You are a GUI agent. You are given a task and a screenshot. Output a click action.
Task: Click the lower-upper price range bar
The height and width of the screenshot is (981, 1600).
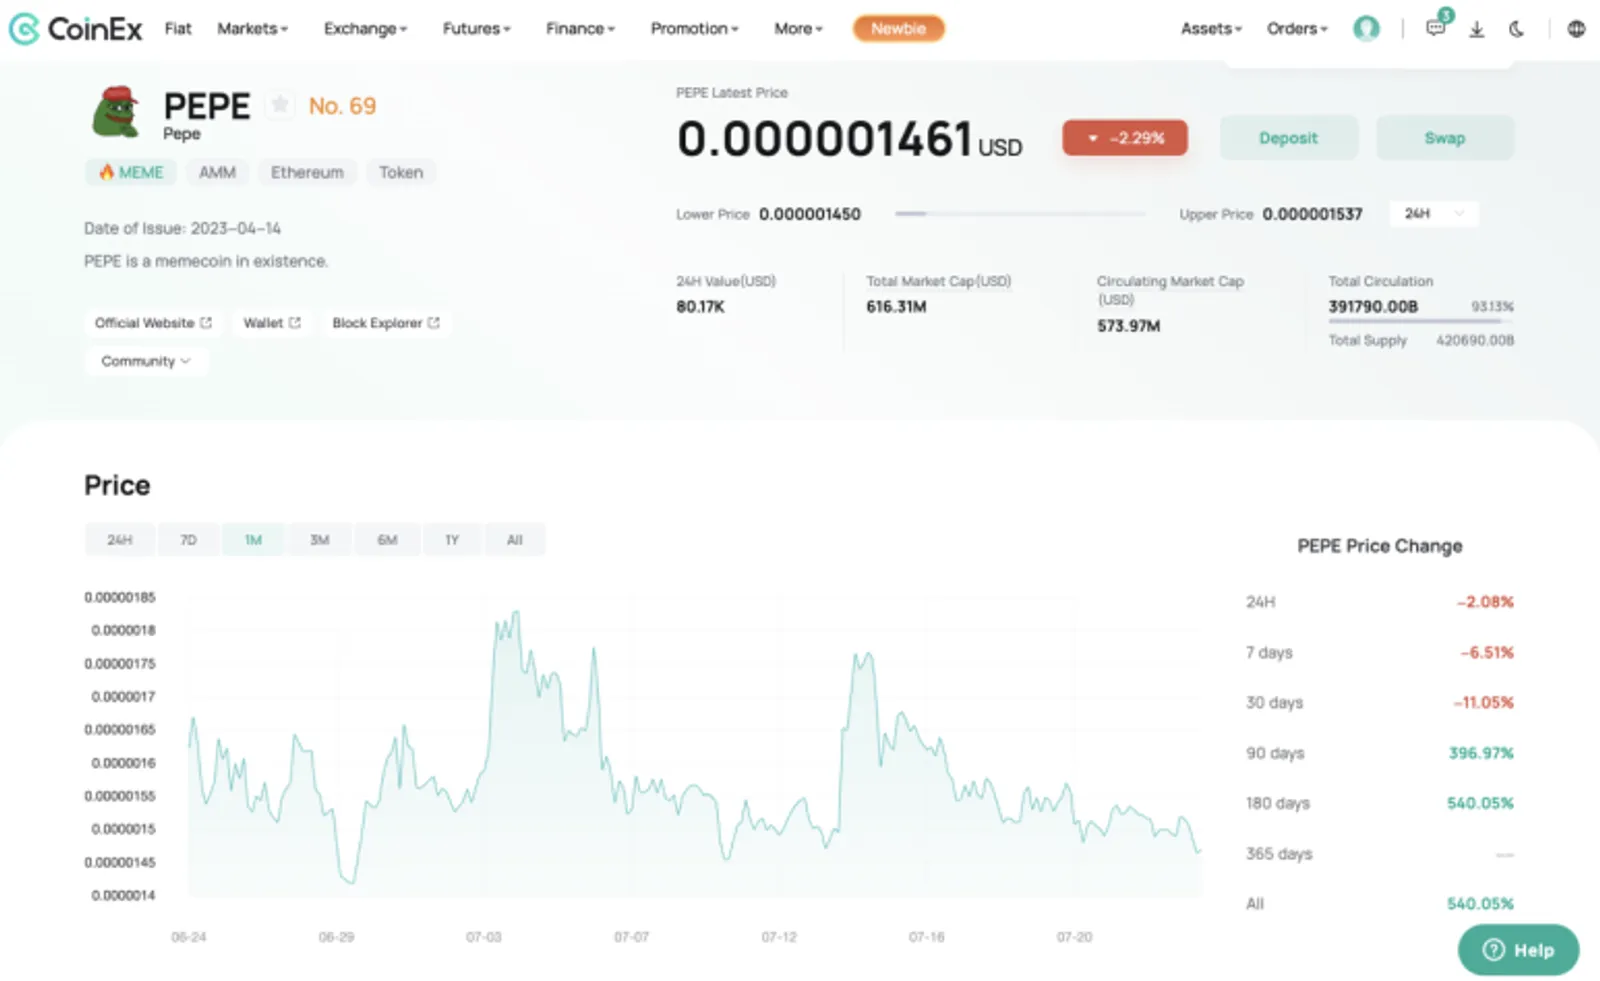click(x=1020, y=214)
